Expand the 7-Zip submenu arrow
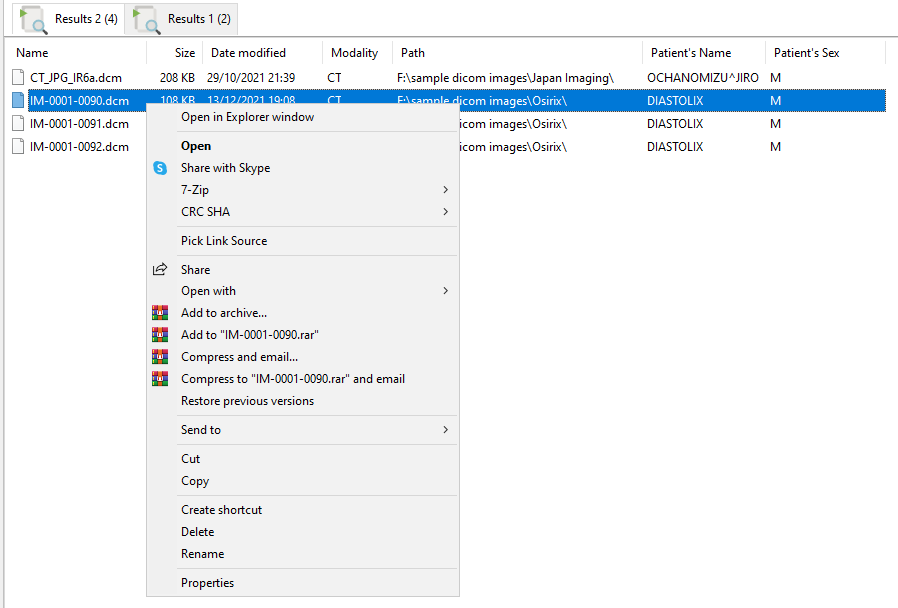 click(445, 190)
